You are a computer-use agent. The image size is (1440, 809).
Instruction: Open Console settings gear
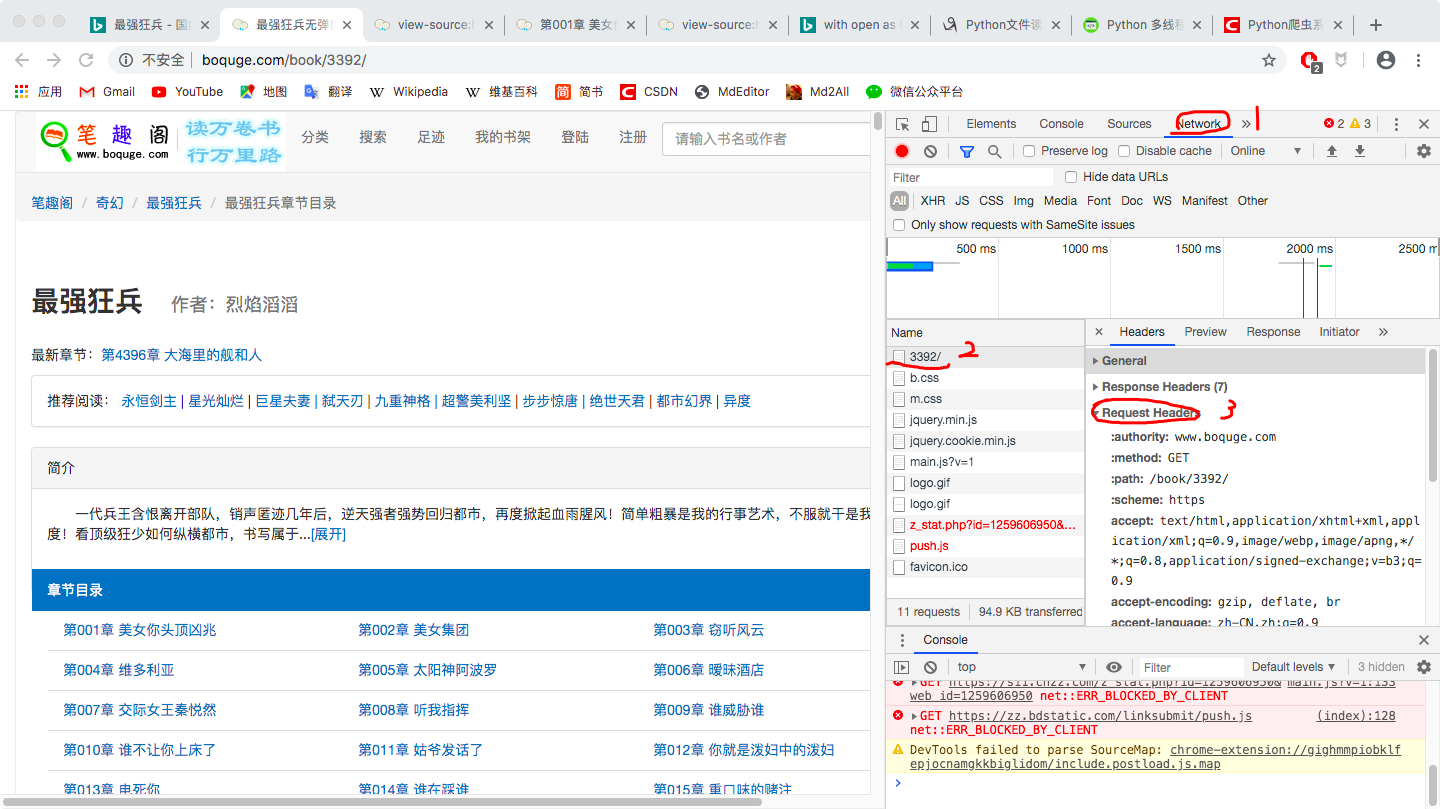[x=1424, y=667]
